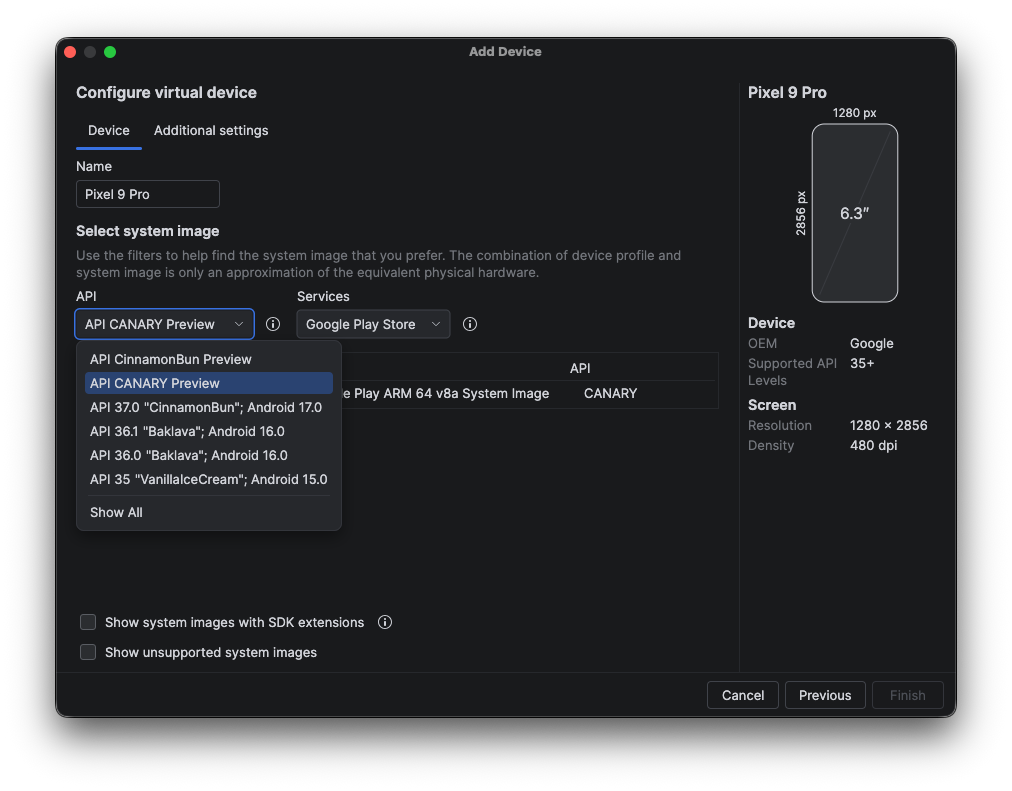Screen dimensions: 1012x791
Task: Enable Show system images with SDK extensions
Action: (88, 622)
